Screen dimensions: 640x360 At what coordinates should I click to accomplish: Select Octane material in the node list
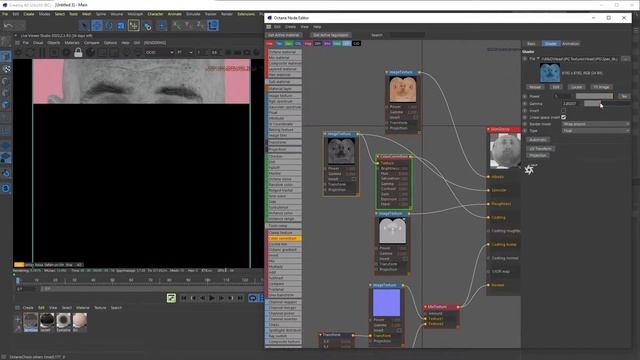click(284, 52)
